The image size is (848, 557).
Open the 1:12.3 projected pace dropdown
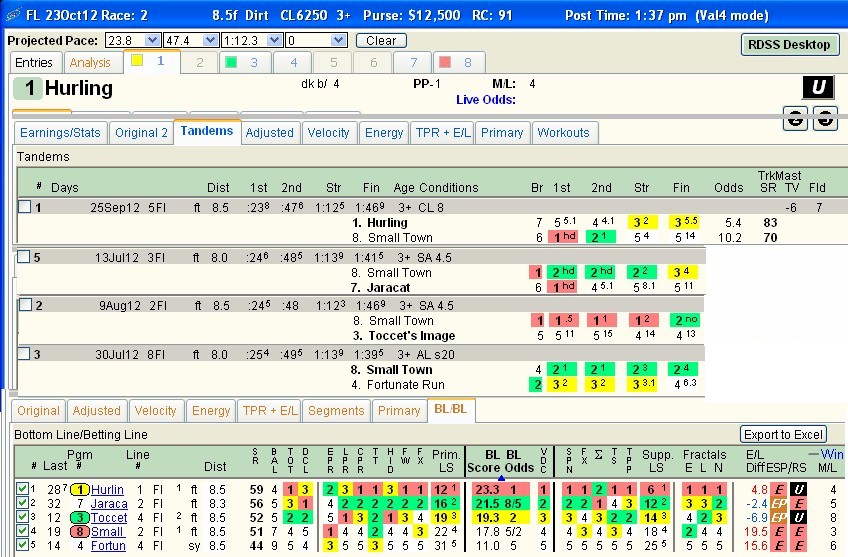pos(275,41)
